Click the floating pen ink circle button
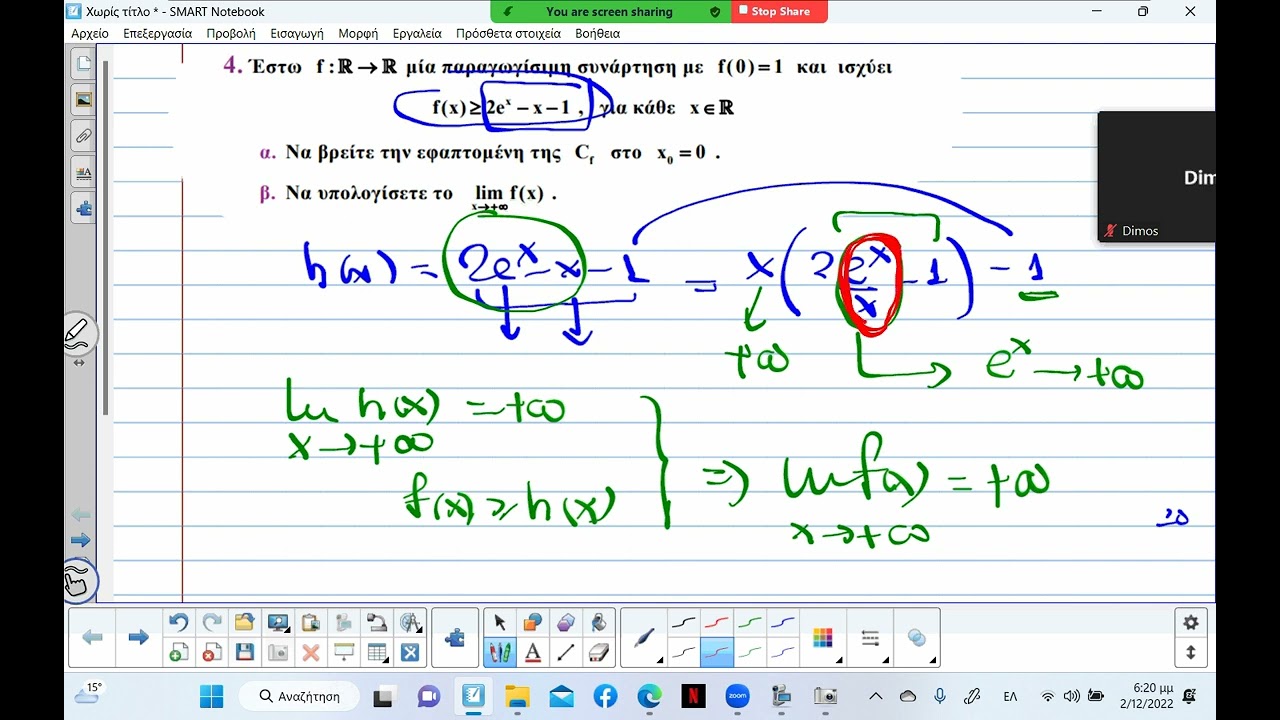The image size is (1280, 720). (79, 334)
